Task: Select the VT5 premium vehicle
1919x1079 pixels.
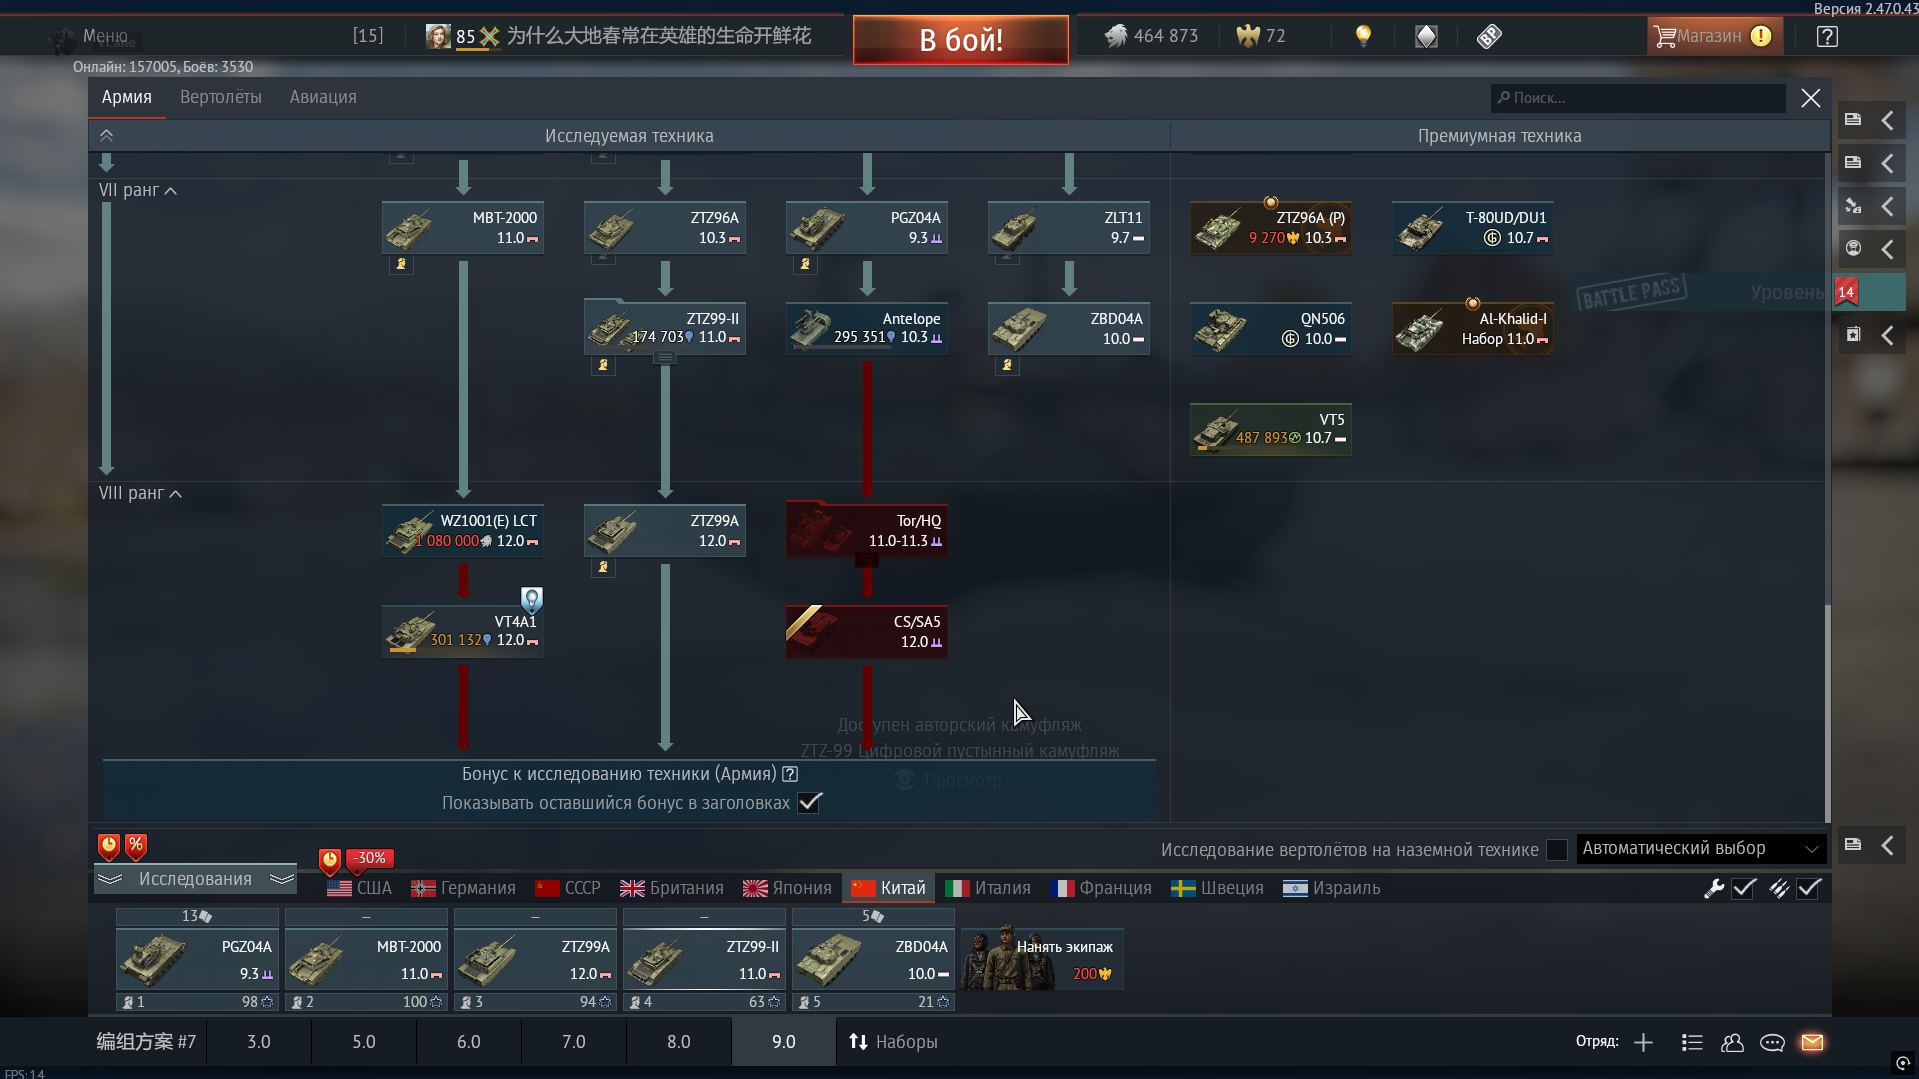Action: coord(1270,430)
